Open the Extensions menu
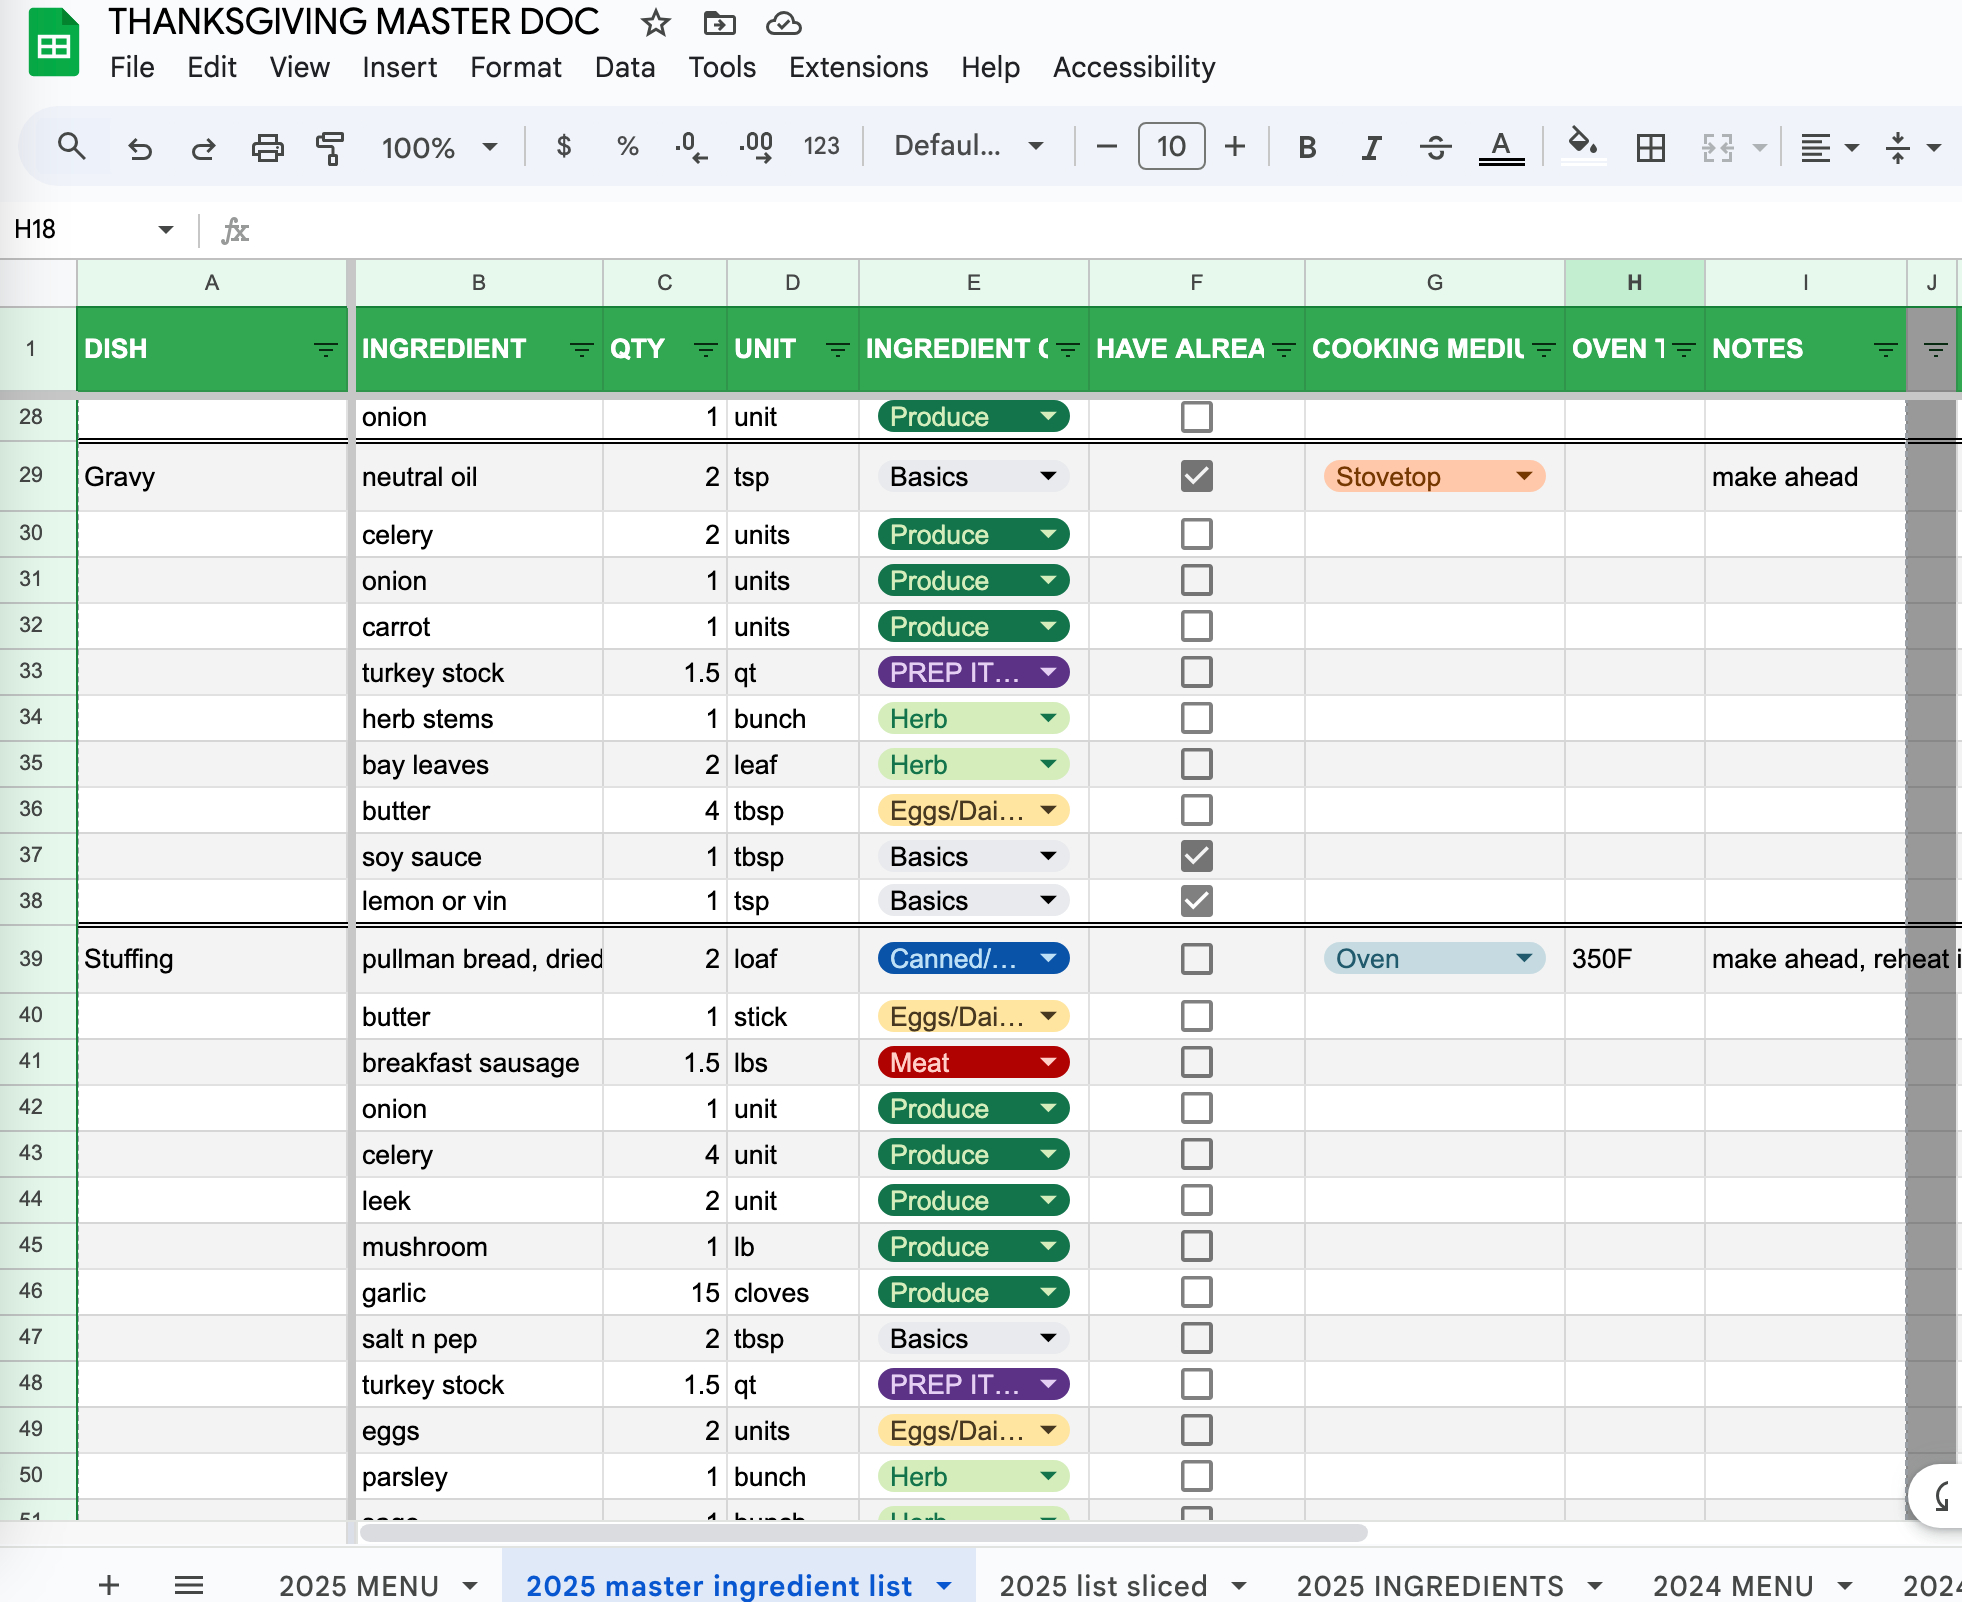 (x=858, y=67)
